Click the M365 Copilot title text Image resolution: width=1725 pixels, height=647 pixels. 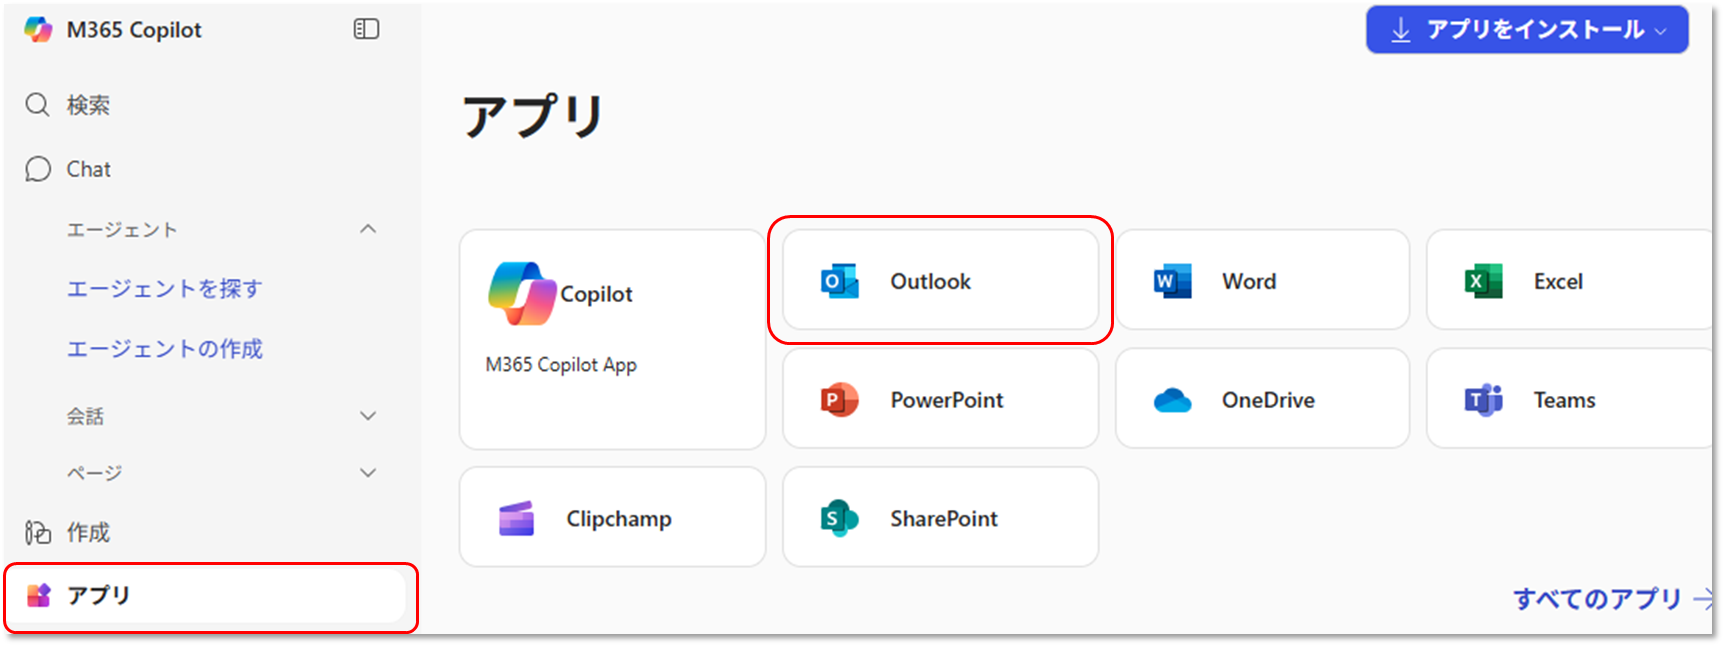[134, 30]
